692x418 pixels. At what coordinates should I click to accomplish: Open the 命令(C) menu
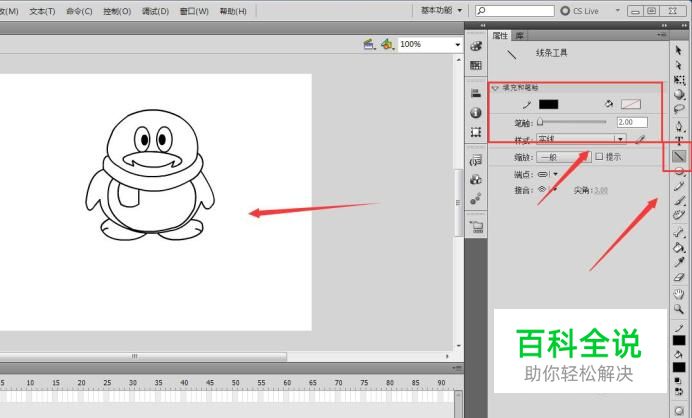79,11
